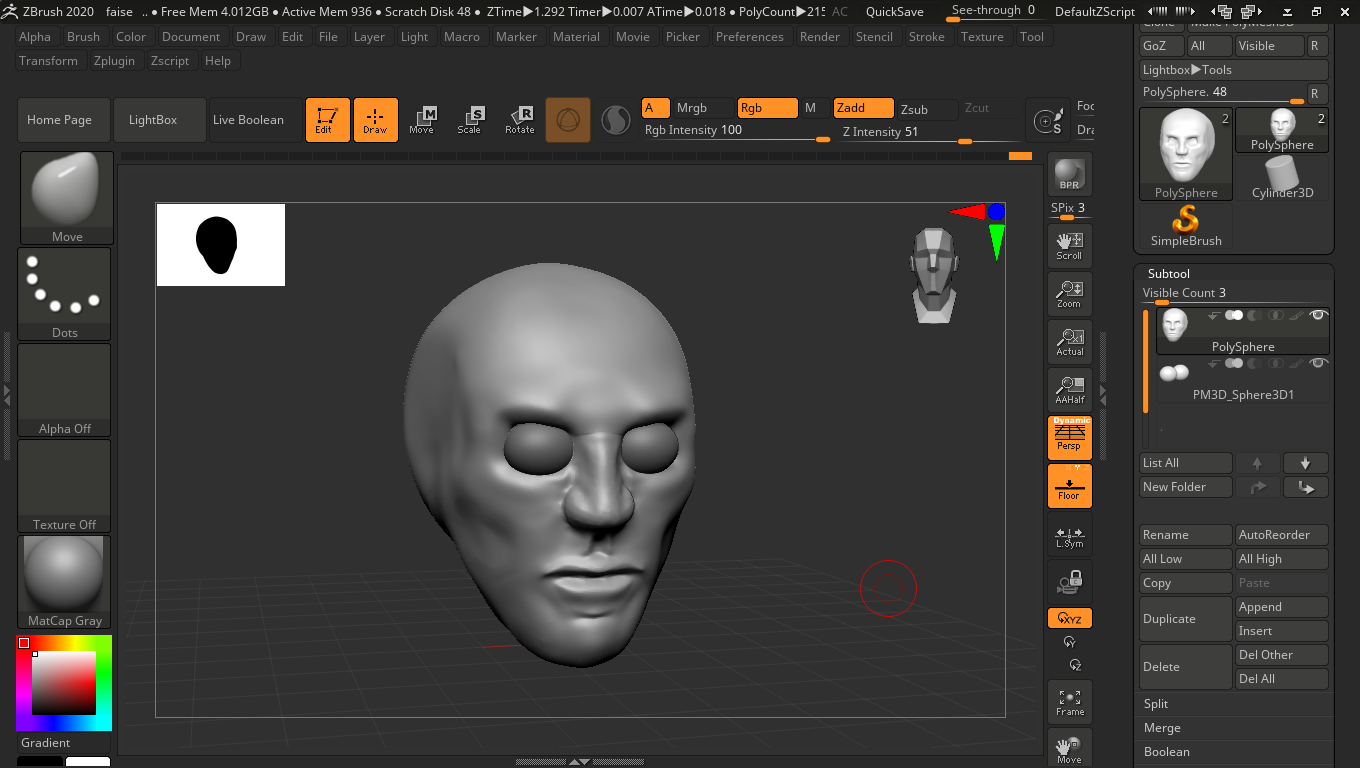Open the Preferences menu
The image size is (1360, 768).
click(749, 37)
